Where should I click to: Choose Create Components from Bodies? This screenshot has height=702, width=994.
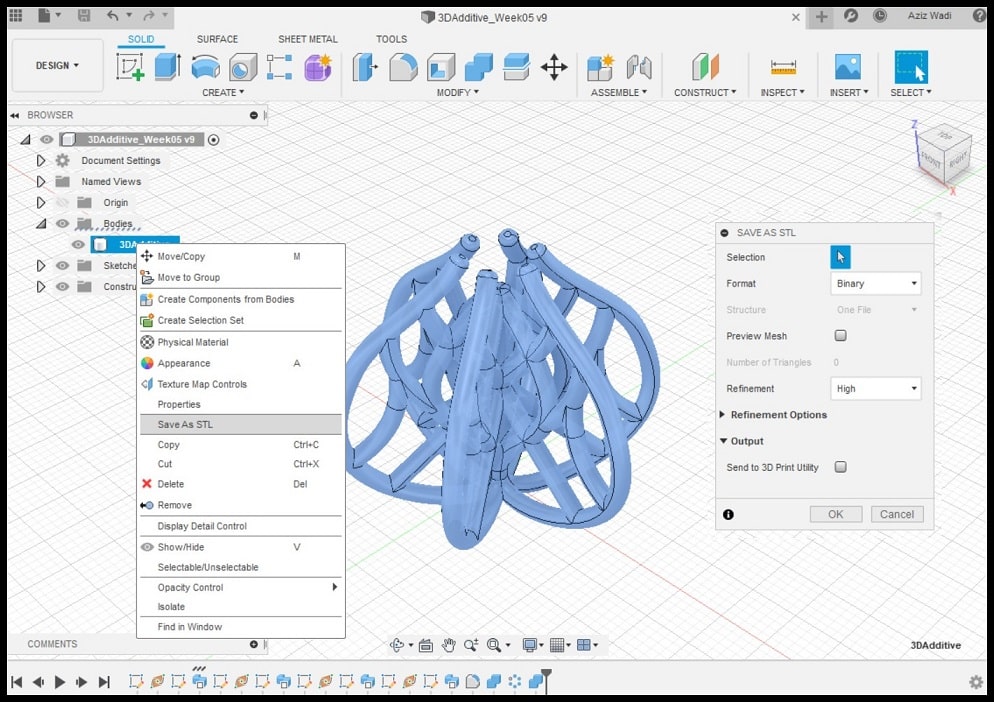click(240, 299)
